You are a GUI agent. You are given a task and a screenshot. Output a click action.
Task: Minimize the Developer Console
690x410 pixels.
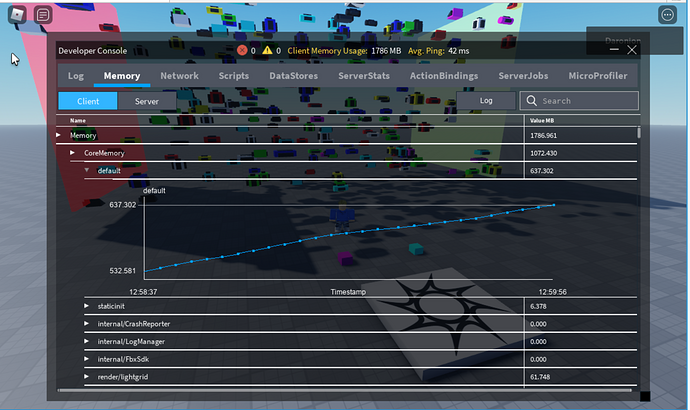click(614, 50)
